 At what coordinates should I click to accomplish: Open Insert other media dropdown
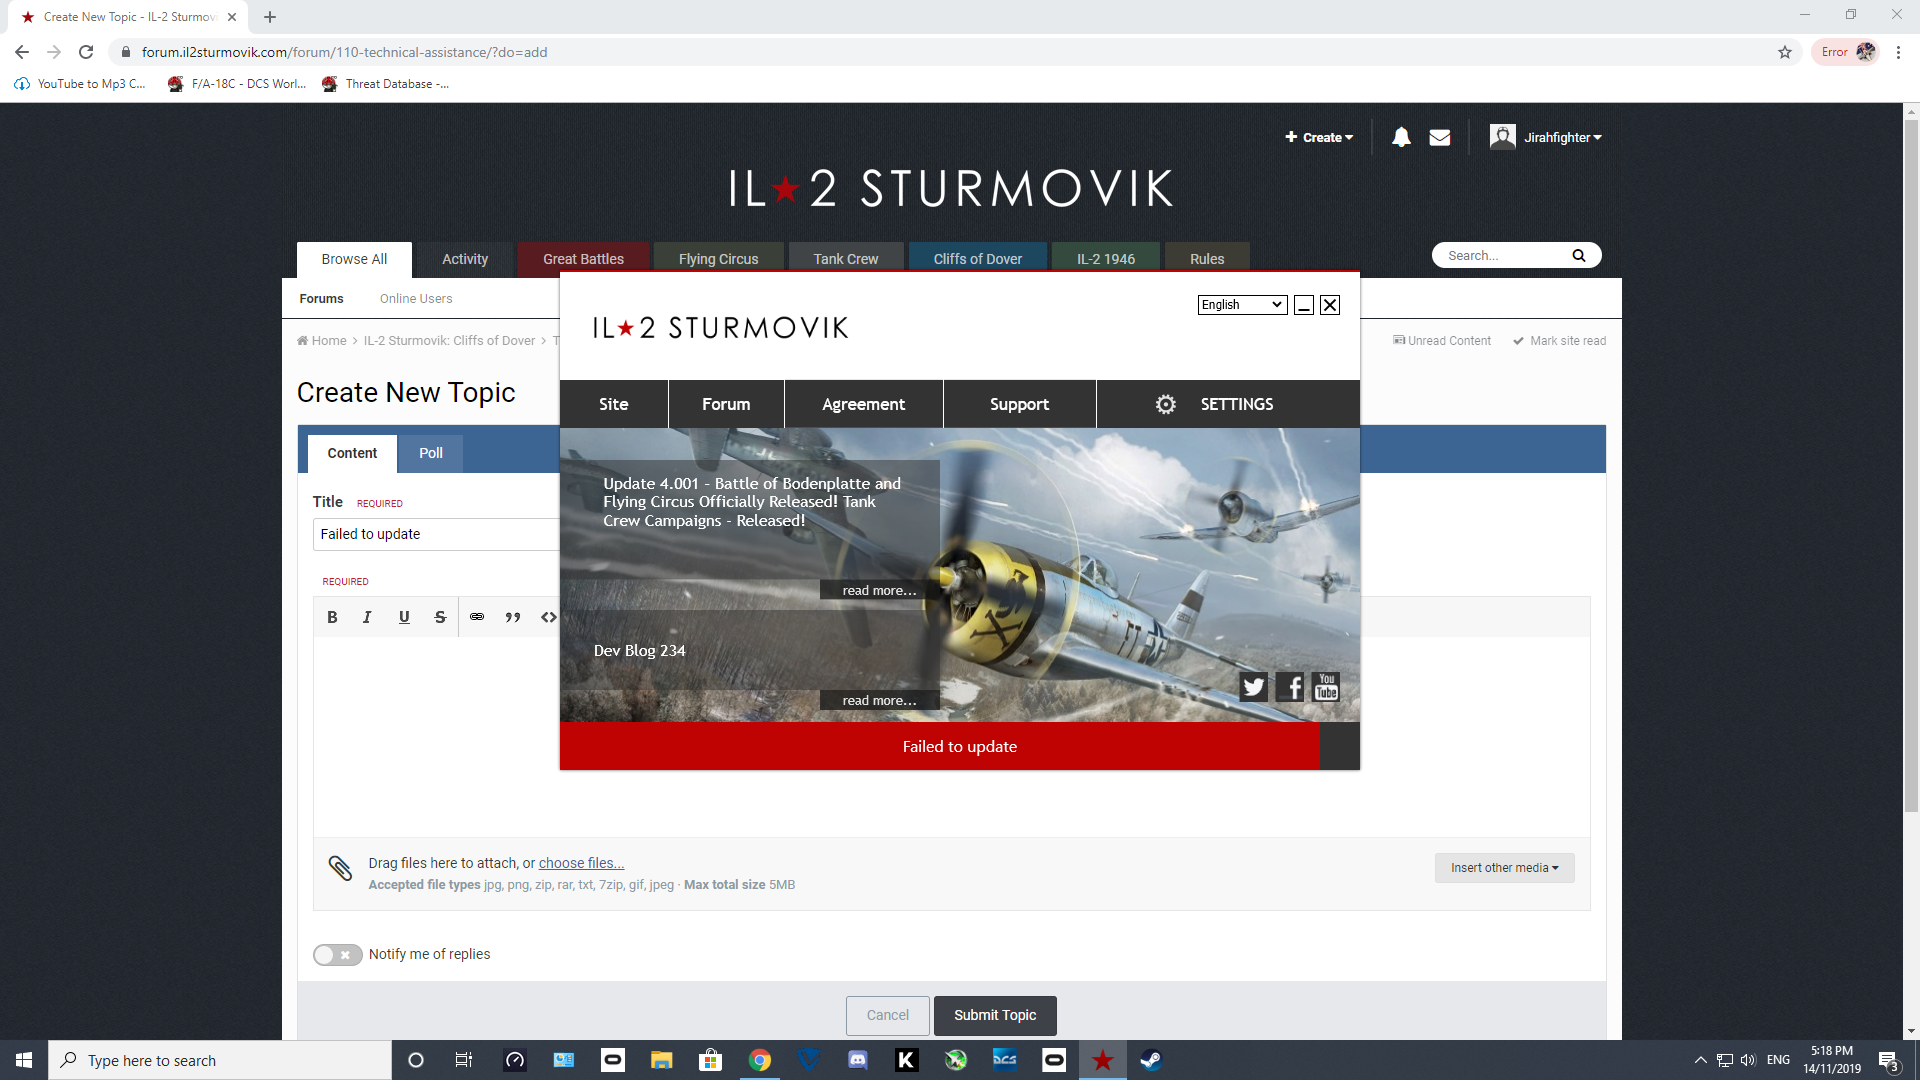pos(1504,868)
